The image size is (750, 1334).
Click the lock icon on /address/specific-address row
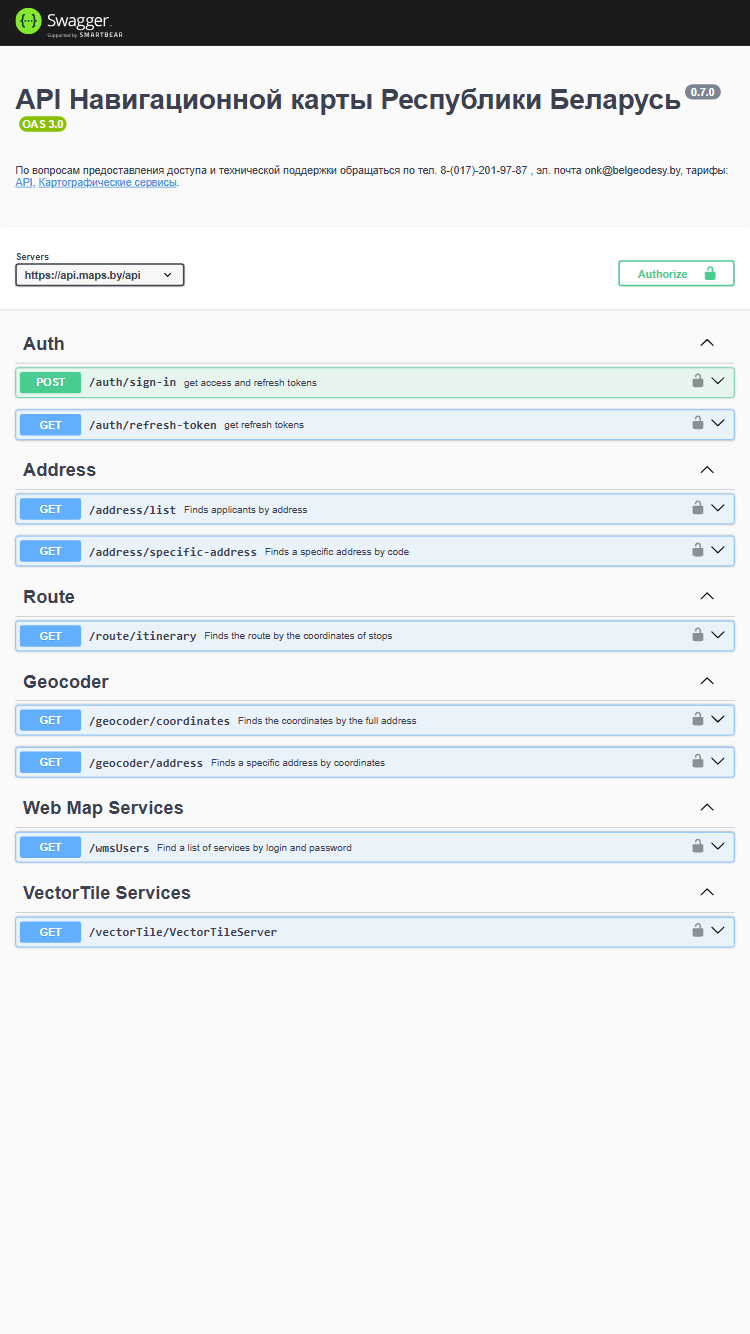(x=698, y=549)
